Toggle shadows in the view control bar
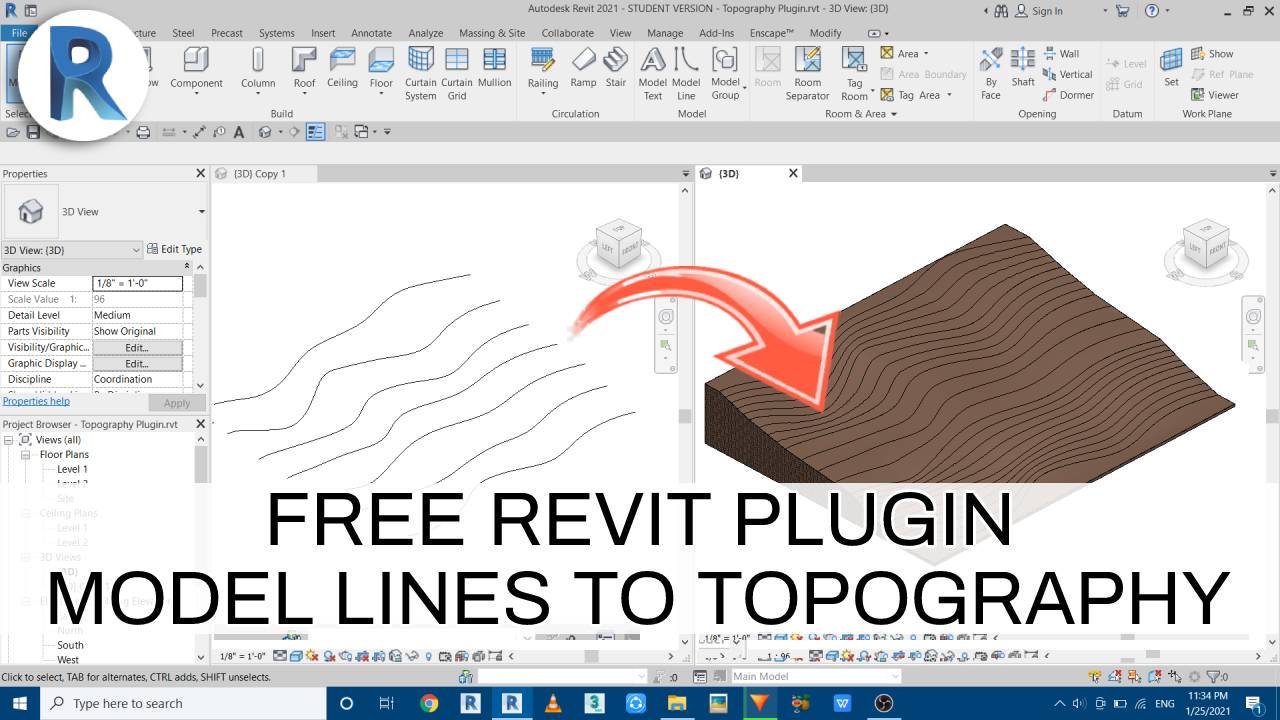 327,655
